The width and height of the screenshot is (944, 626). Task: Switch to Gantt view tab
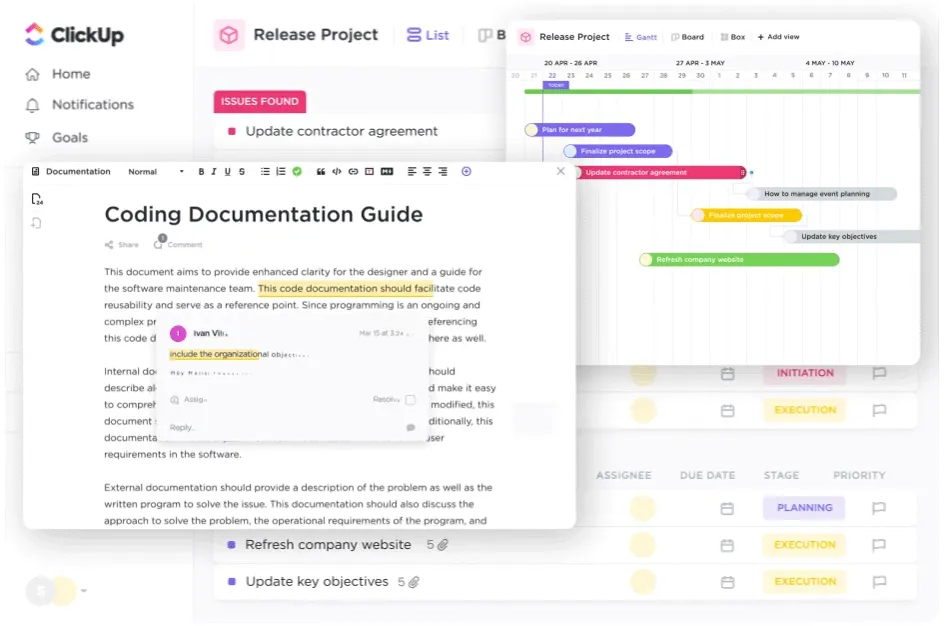641,37
